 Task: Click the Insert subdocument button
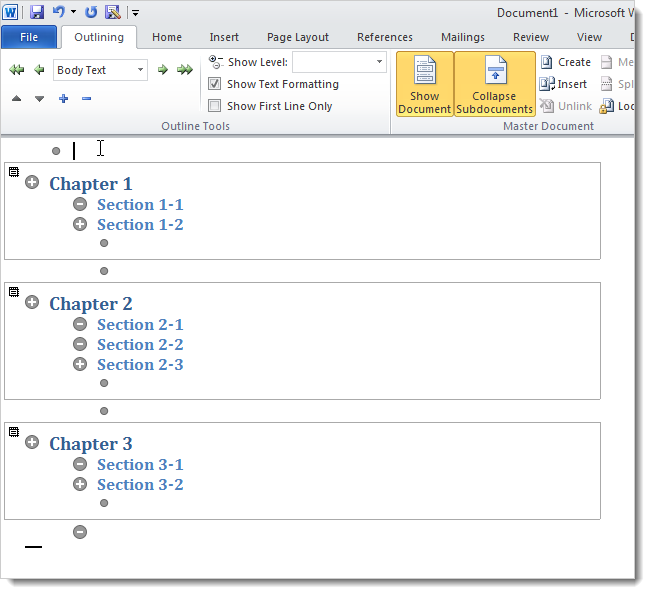point(565,84)
